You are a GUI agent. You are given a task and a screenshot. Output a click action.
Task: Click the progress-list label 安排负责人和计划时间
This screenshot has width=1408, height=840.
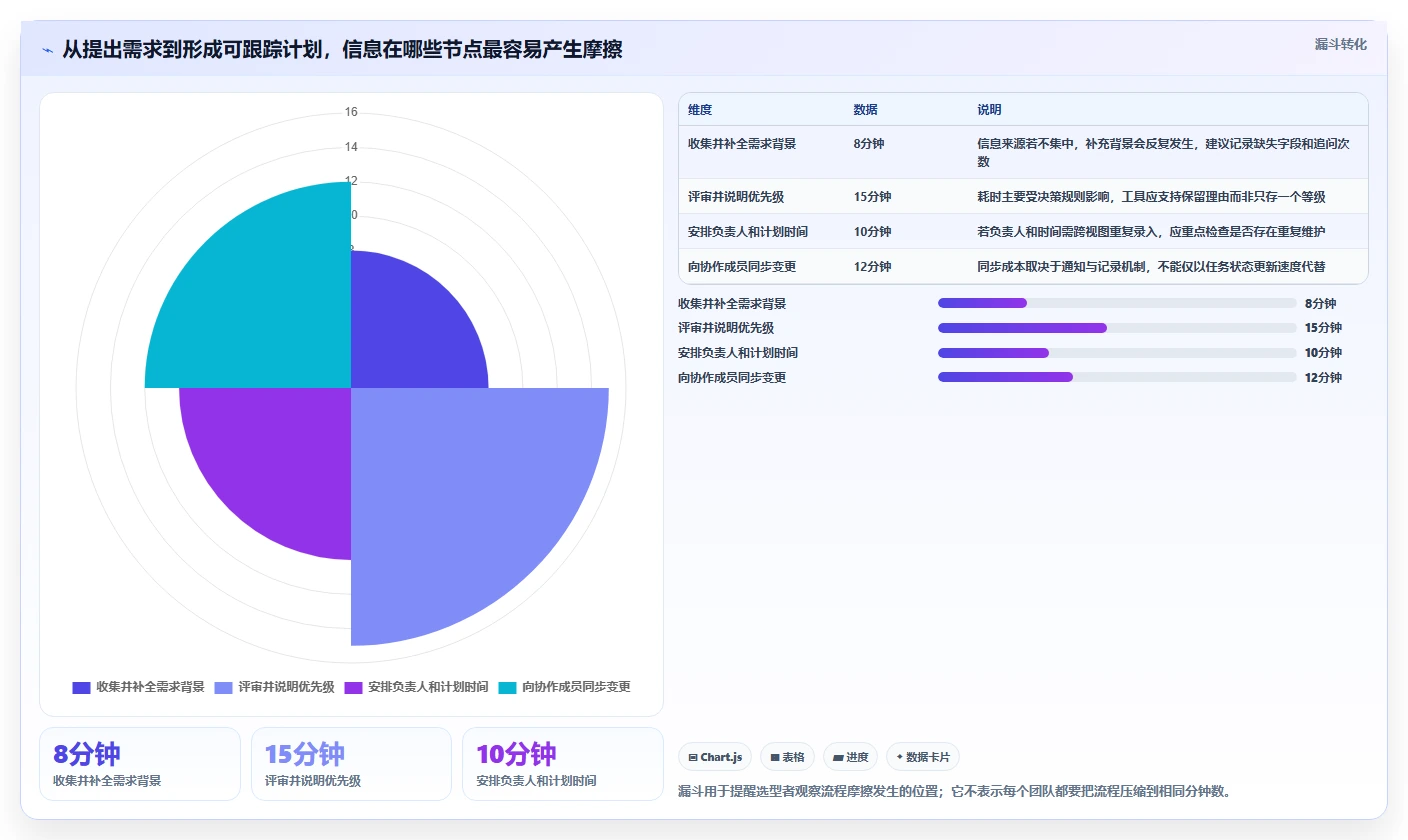coord(738,353)
